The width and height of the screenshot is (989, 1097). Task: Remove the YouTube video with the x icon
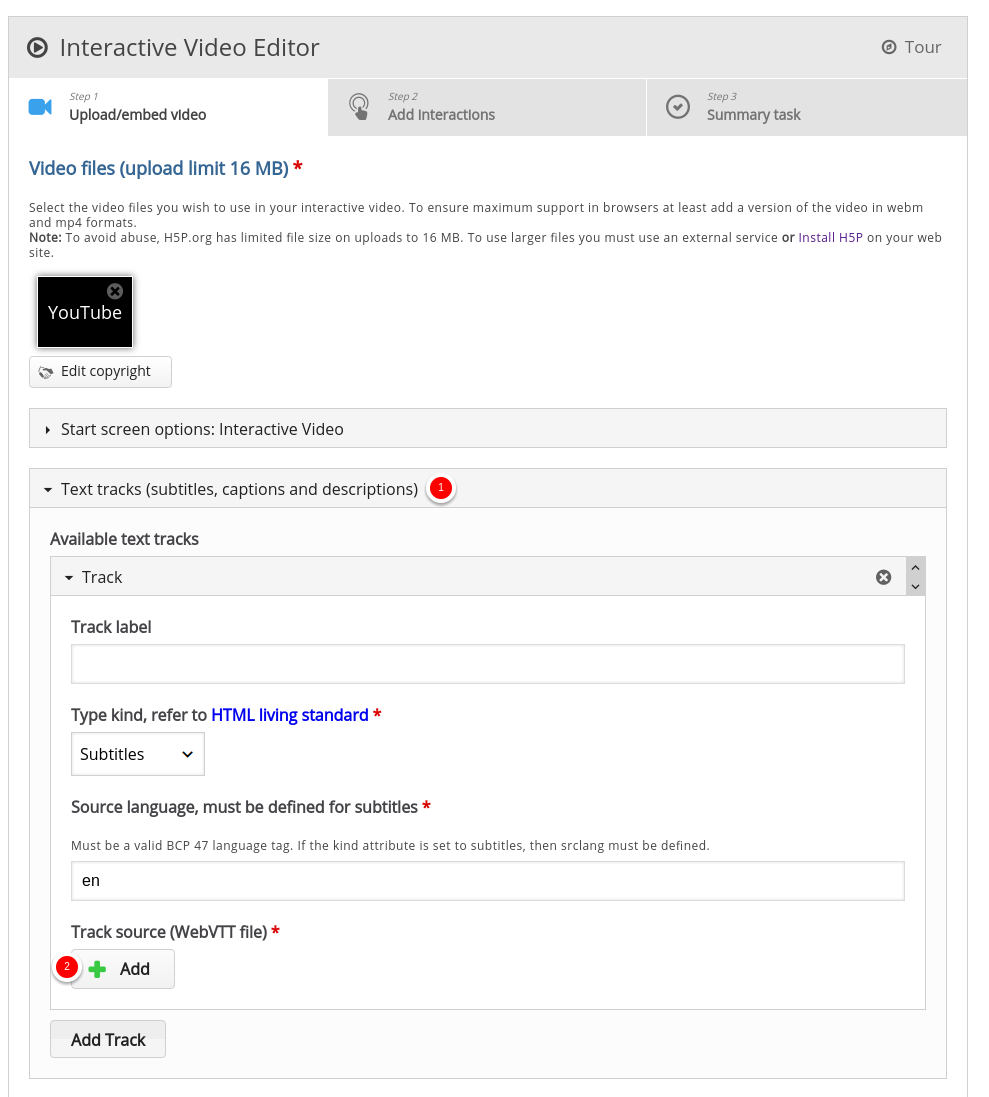tap(115, 291)
